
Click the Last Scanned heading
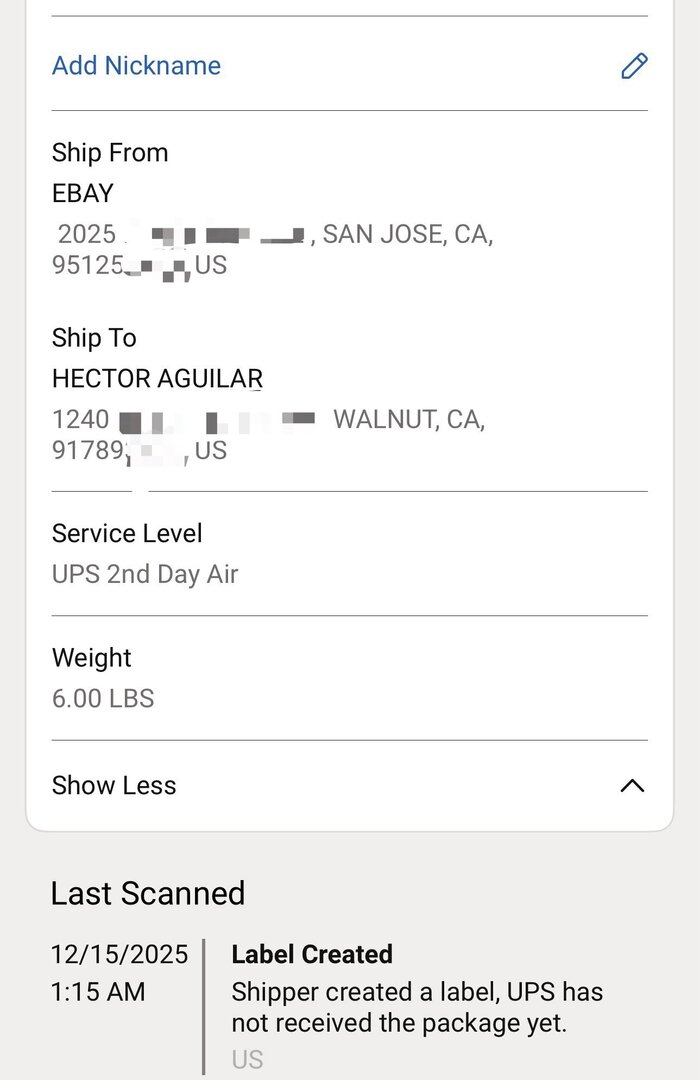coord(149,894)
